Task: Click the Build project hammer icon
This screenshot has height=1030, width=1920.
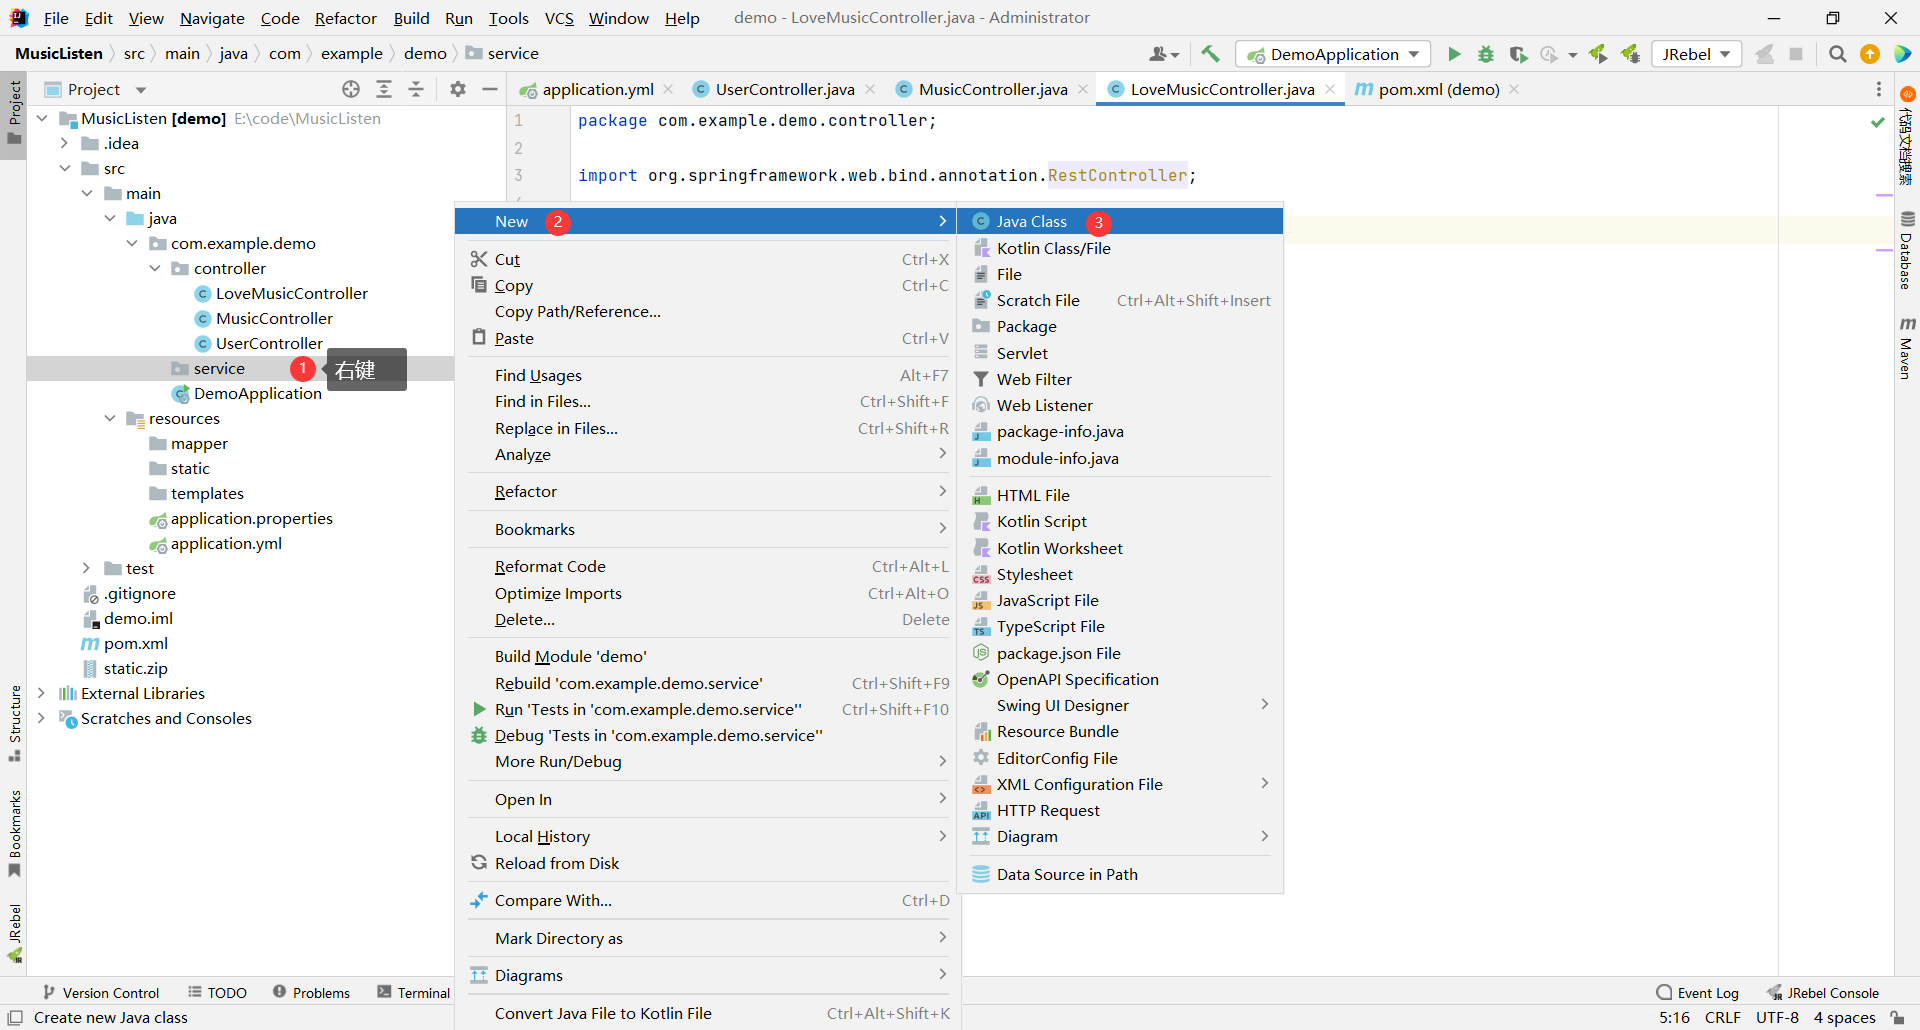Action: (x=1210, y=54)
